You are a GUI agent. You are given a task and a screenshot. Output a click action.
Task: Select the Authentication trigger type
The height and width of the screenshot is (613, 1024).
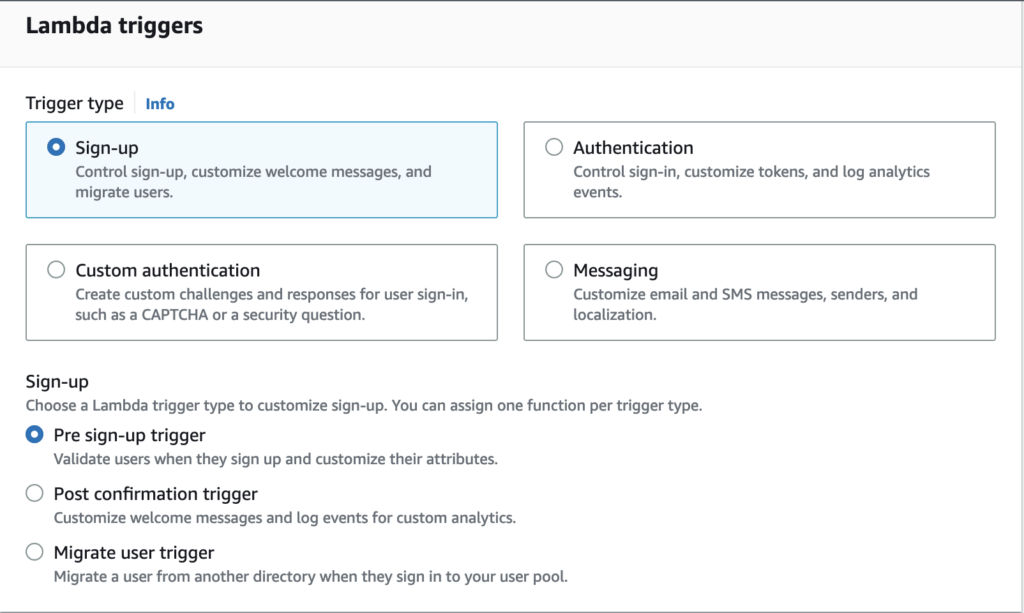[x=554, y=147]
